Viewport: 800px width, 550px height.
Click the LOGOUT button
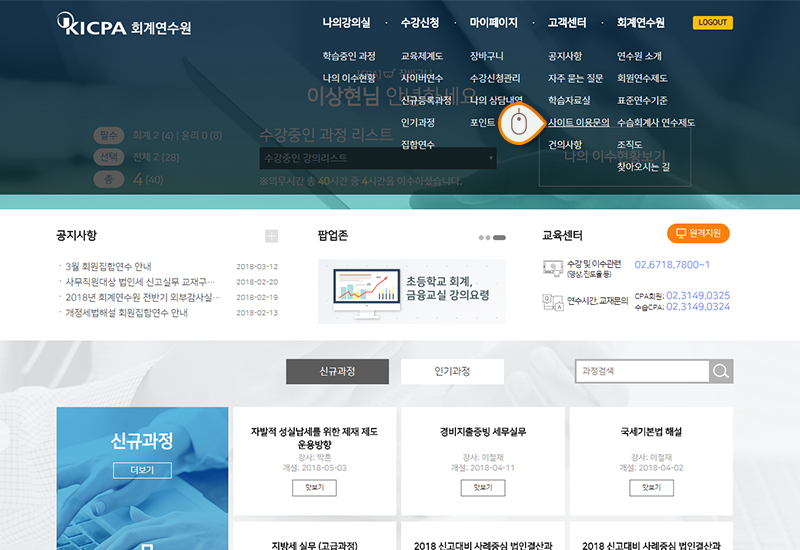(713, 22)
